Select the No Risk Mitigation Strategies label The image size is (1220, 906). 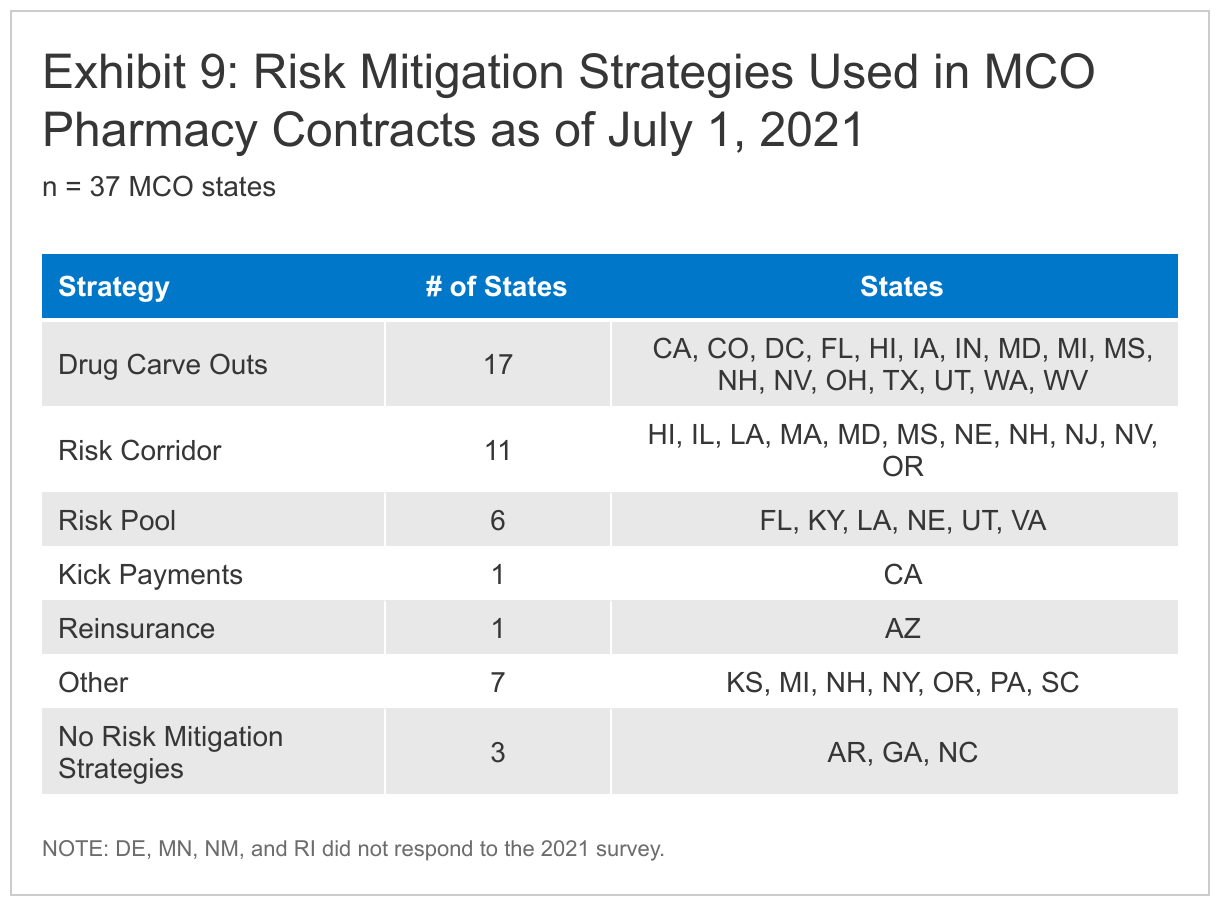click(x=170, y=753)
